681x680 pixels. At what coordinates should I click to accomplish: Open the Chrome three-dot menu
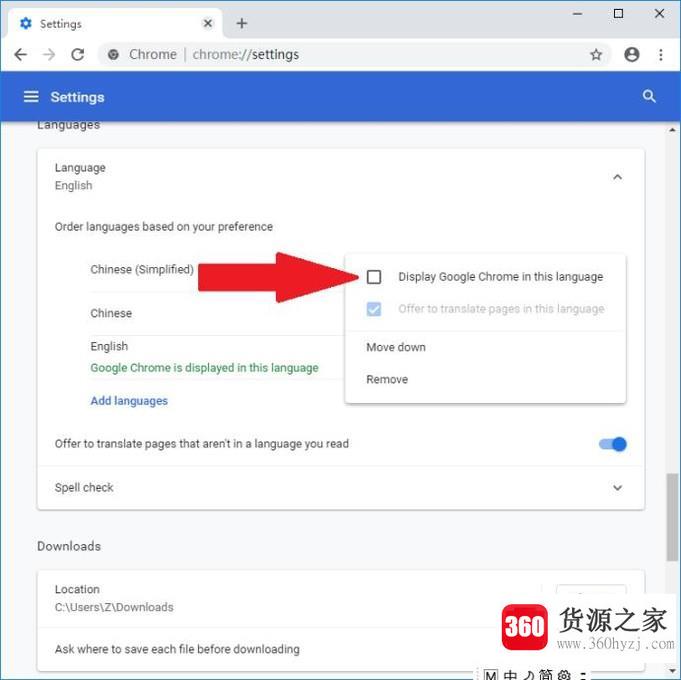[x=661, y=55]
